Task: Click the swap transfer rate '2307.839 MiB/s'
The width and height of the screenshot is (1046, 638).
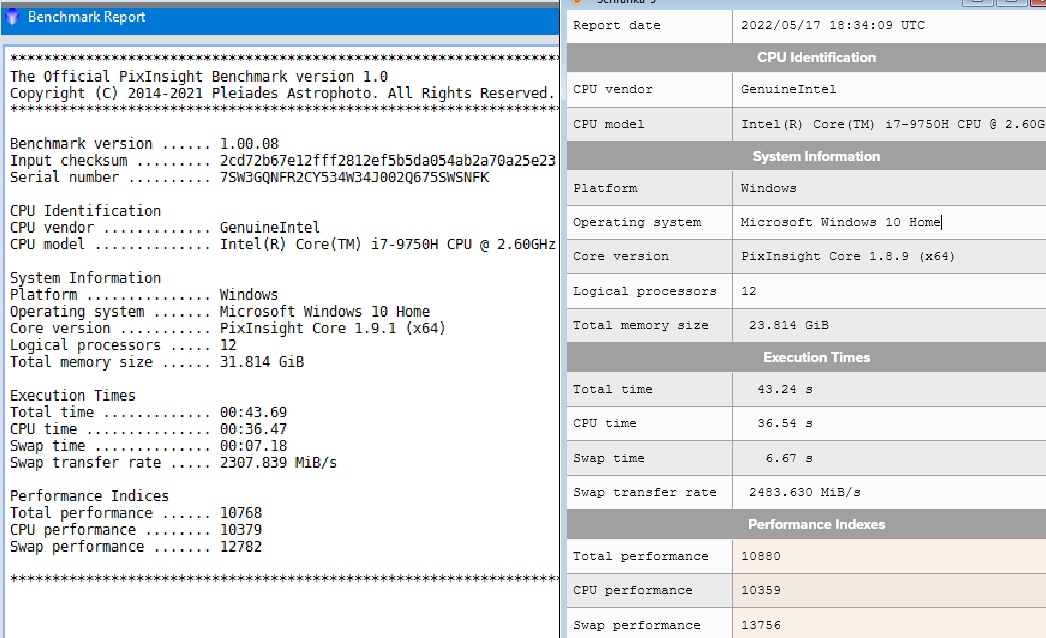Action: [x=278, y=462]
